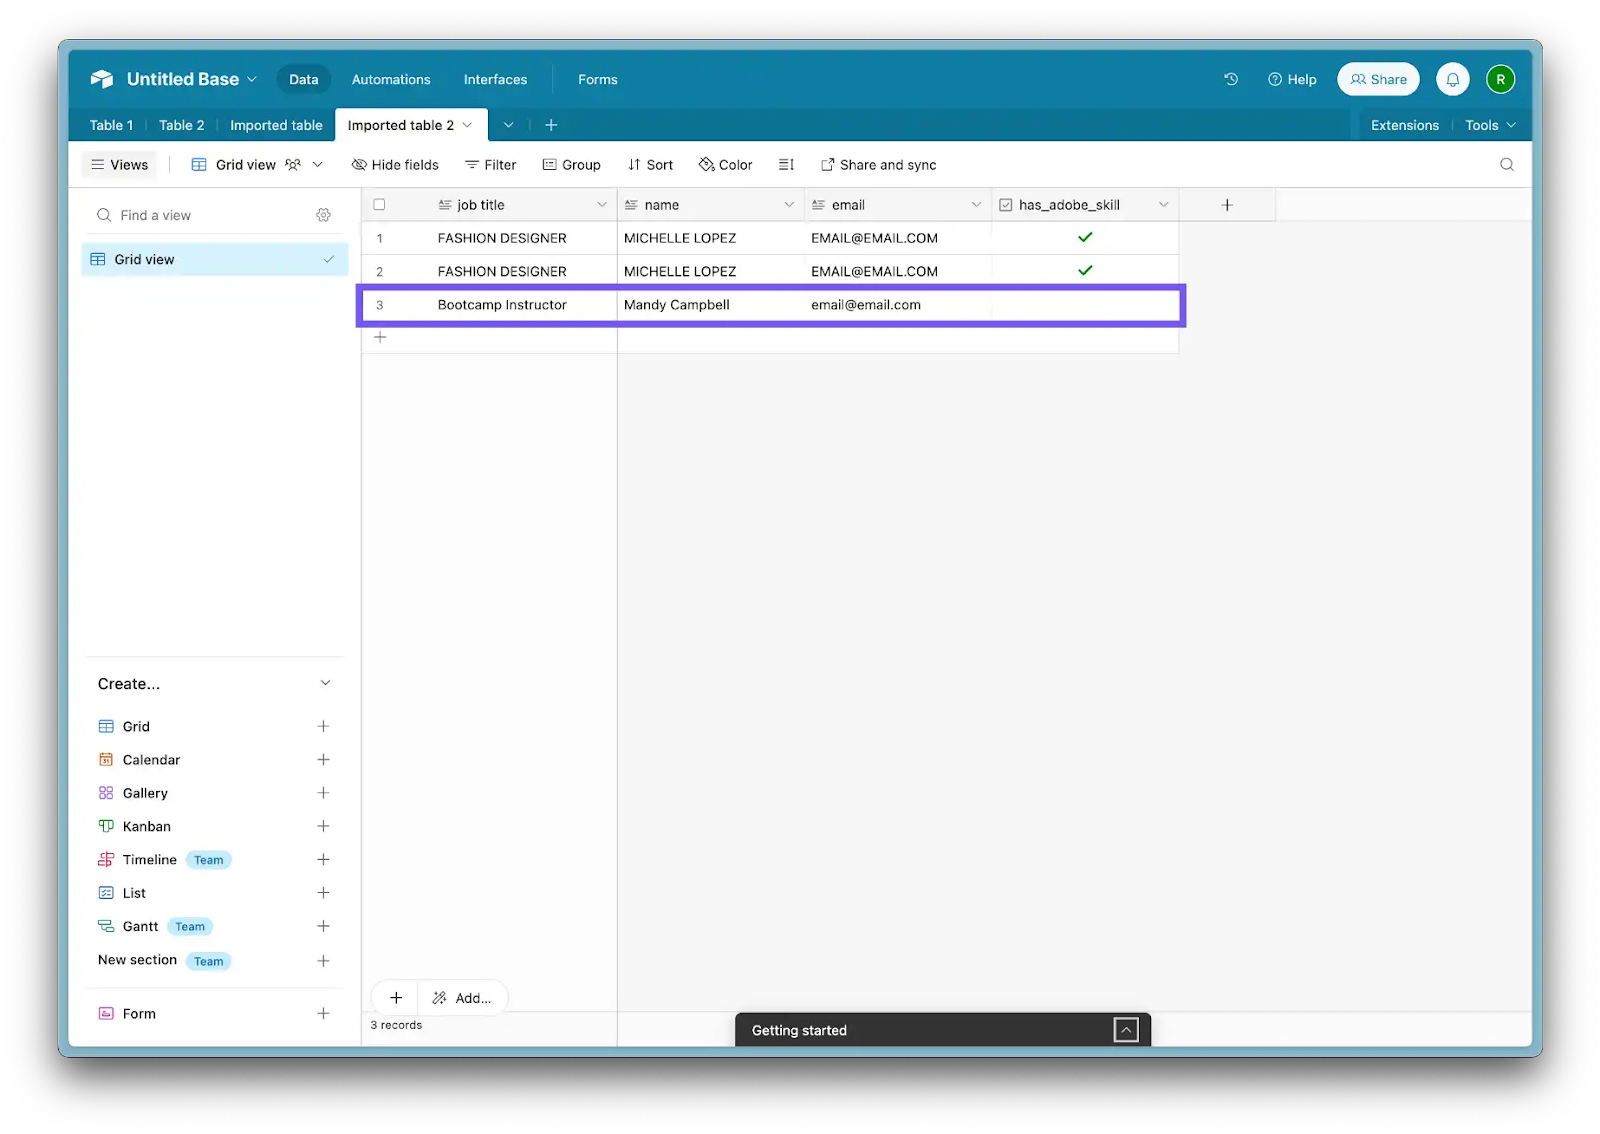Click the Mandy Campbell name cell
The width and height of the screenshot is (1600, 1134).
(x=710, y=305)
